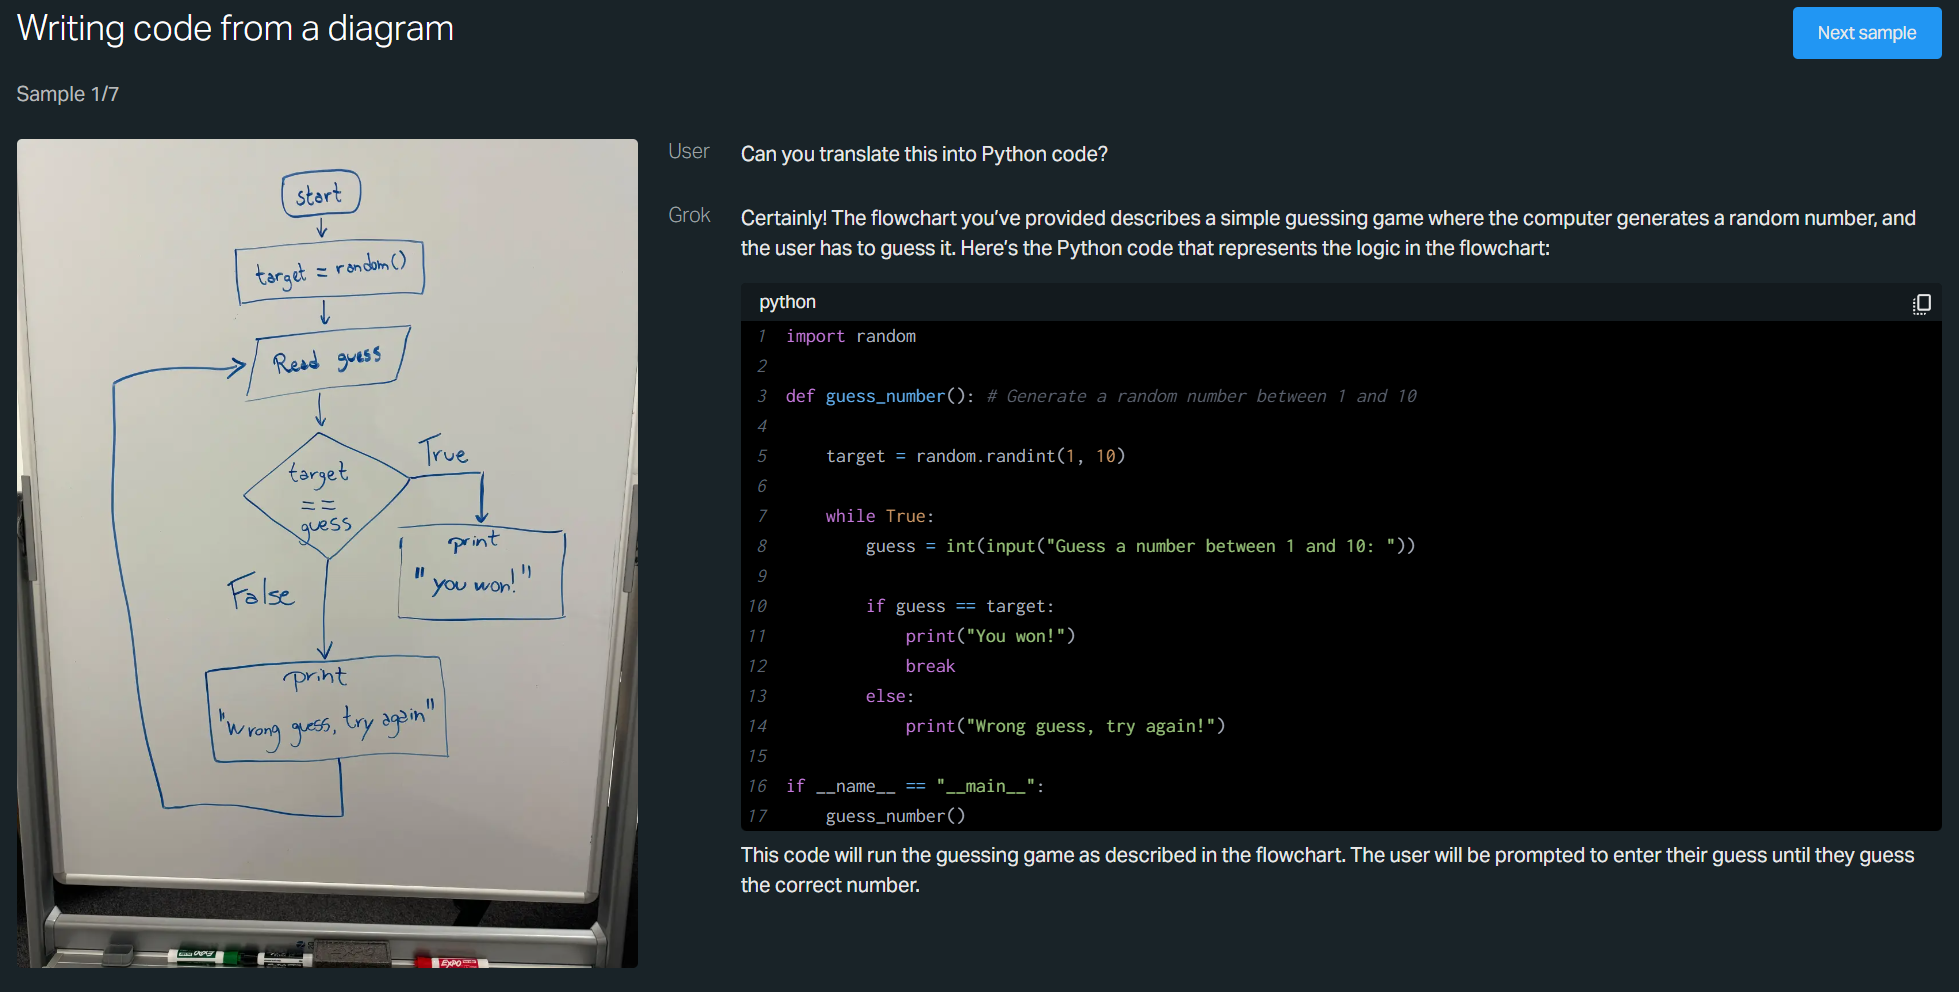
Task: Click the closing paragraph 'This code will run the guessing game'
Action: pos(1328,870)
